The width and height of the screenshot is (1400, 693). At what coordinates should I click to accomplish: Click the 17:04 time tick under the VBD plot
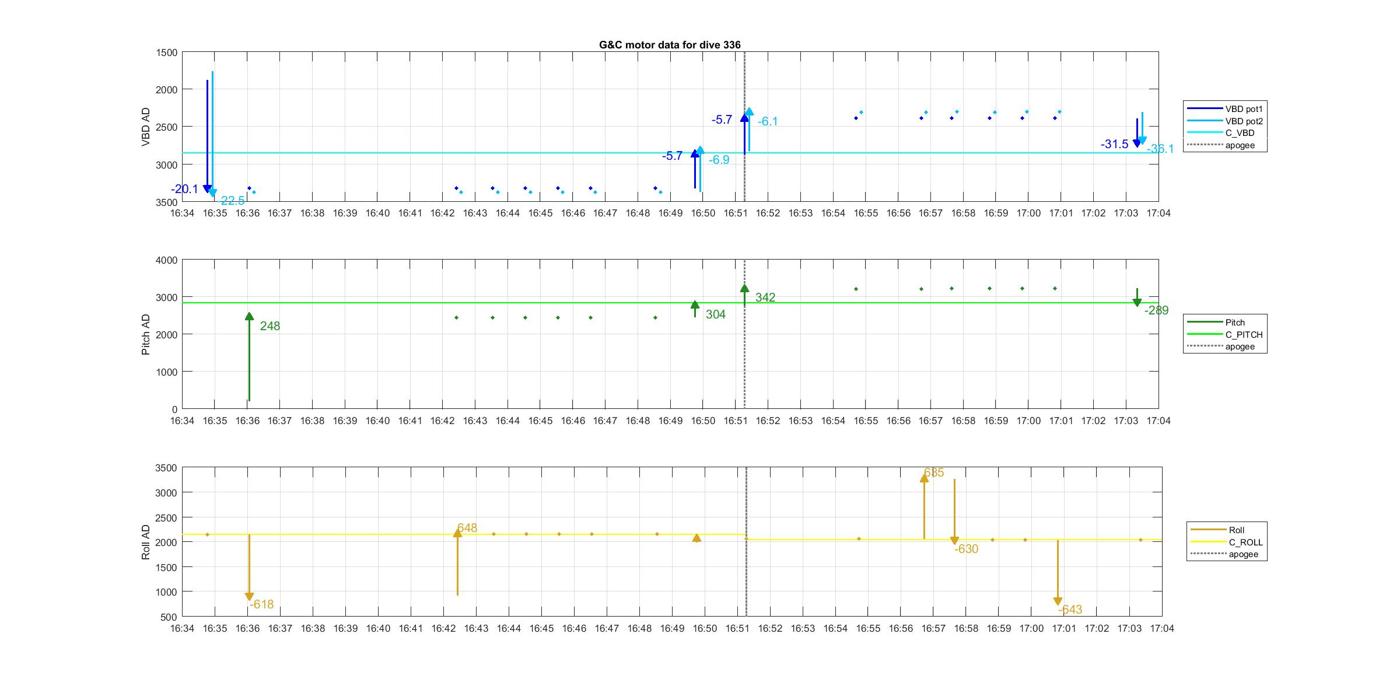pyautogui.click(x=1159, y=213)
